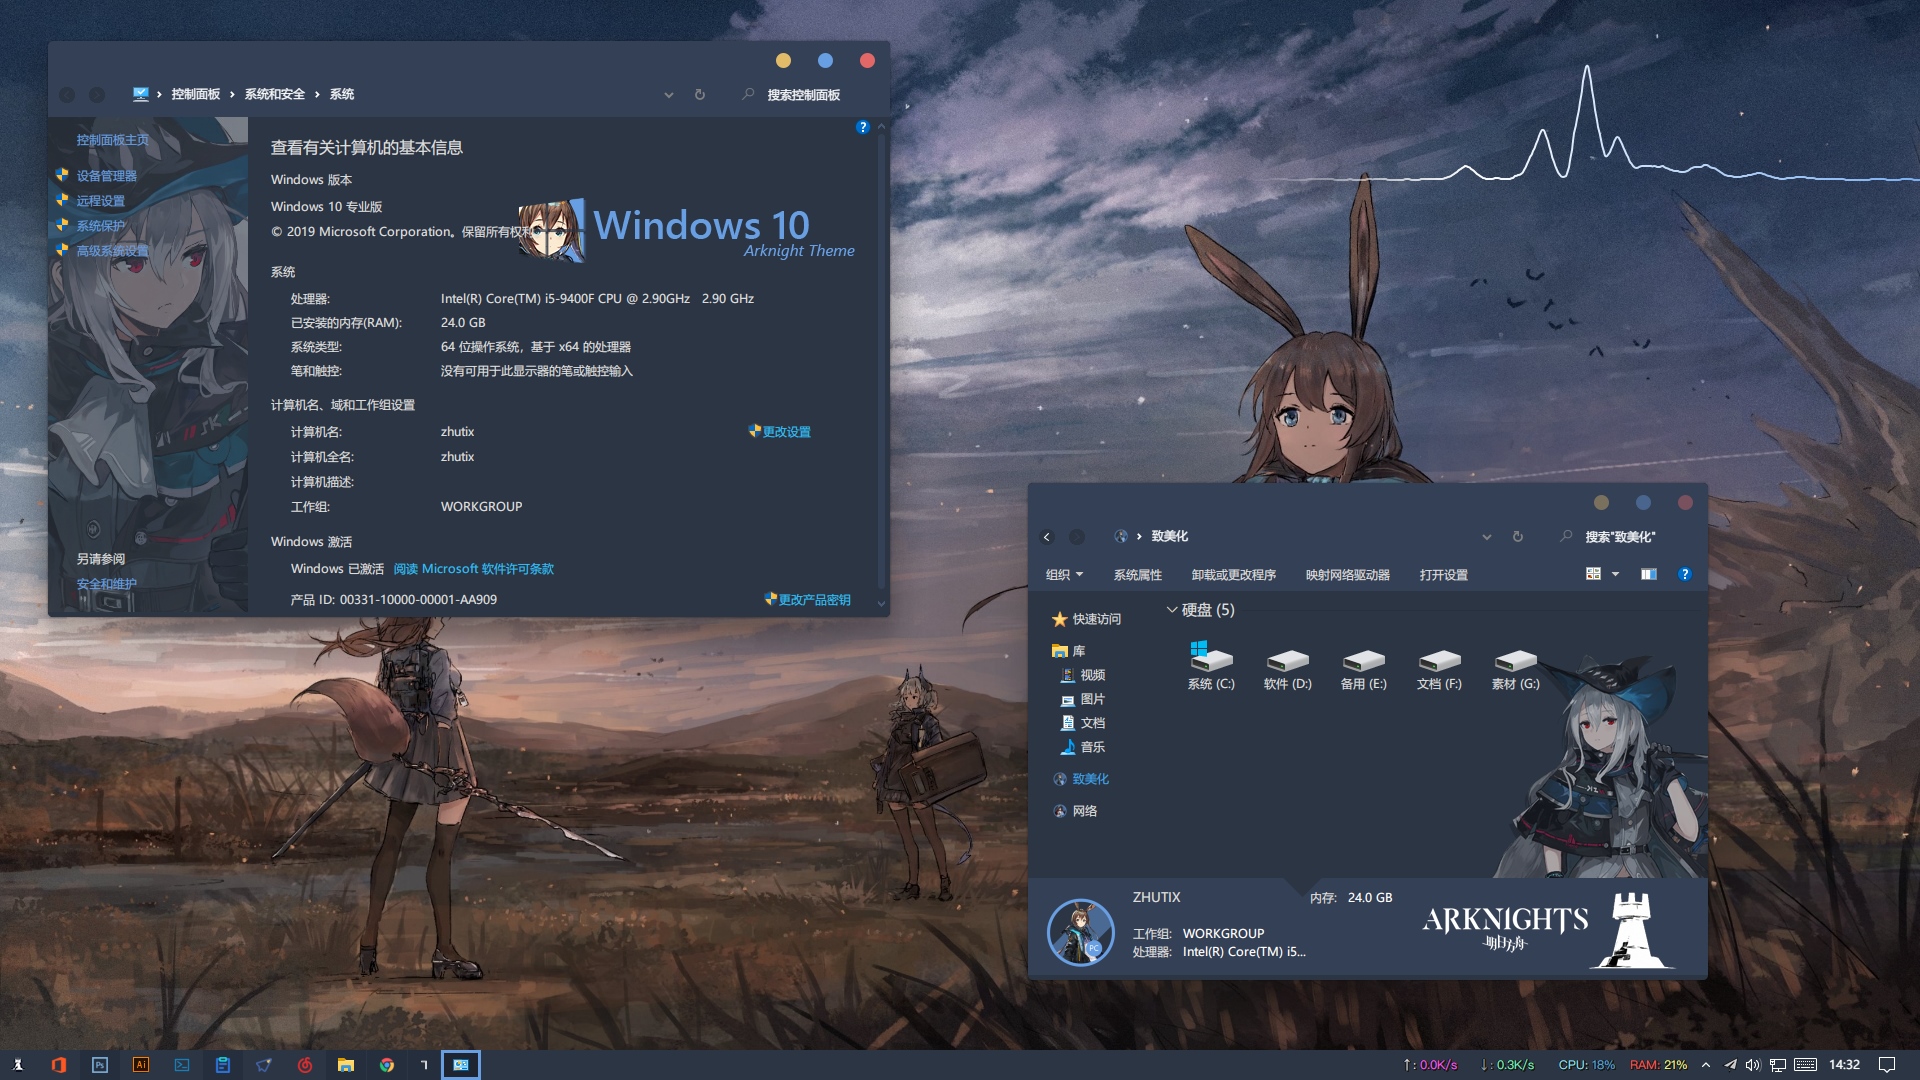Toggle the preview pane in the 致美化 window
The image size is (1920, 1080).
(1649, 574)
